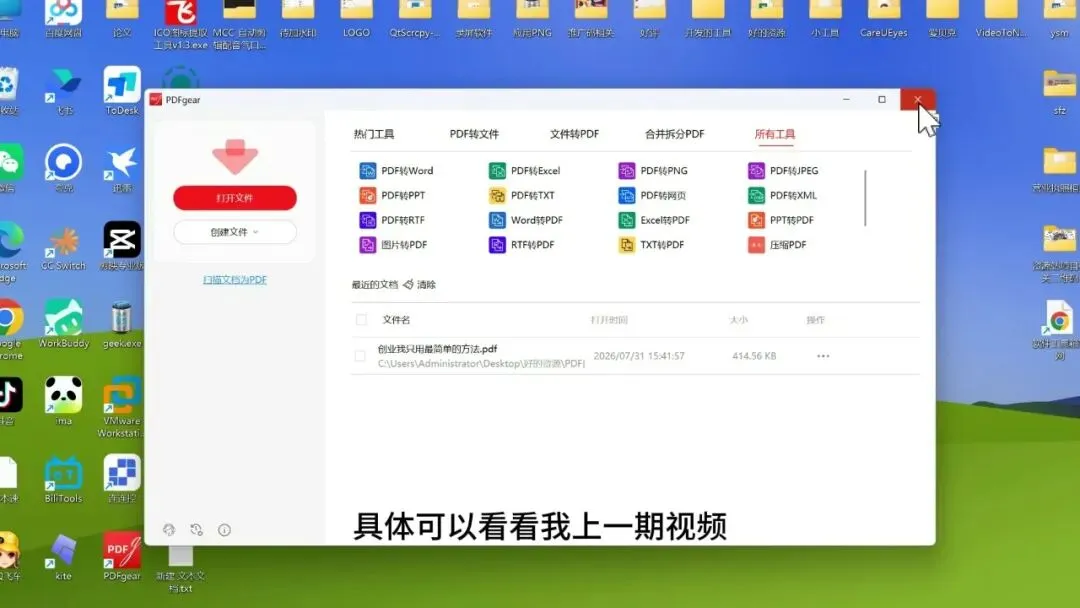The height and width of the screenshot is (608, 1080).
Task: Click the 414.56 KB size value
Action: coord(754,356)
